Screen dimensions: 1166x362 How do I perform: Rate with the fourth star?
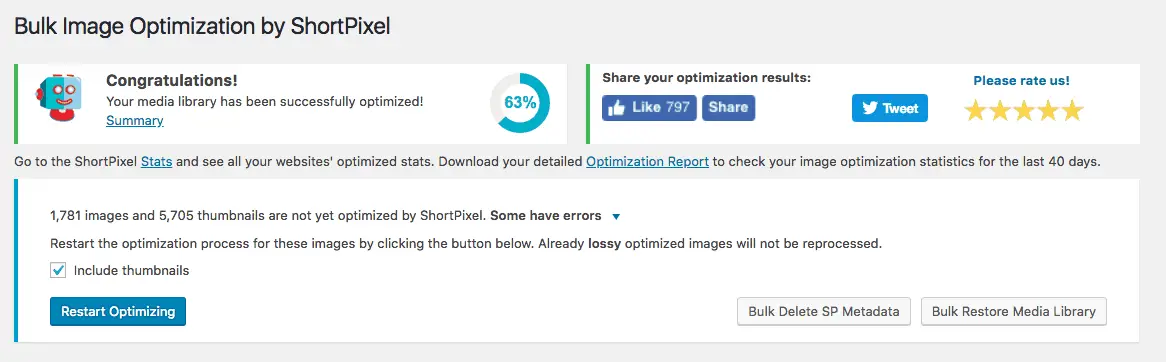pos(1048,111)
